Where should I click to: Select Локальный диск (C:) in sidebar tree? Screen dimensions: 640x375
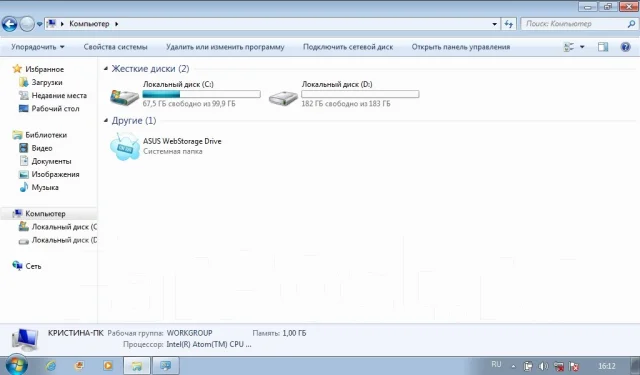tap(64, 227)
